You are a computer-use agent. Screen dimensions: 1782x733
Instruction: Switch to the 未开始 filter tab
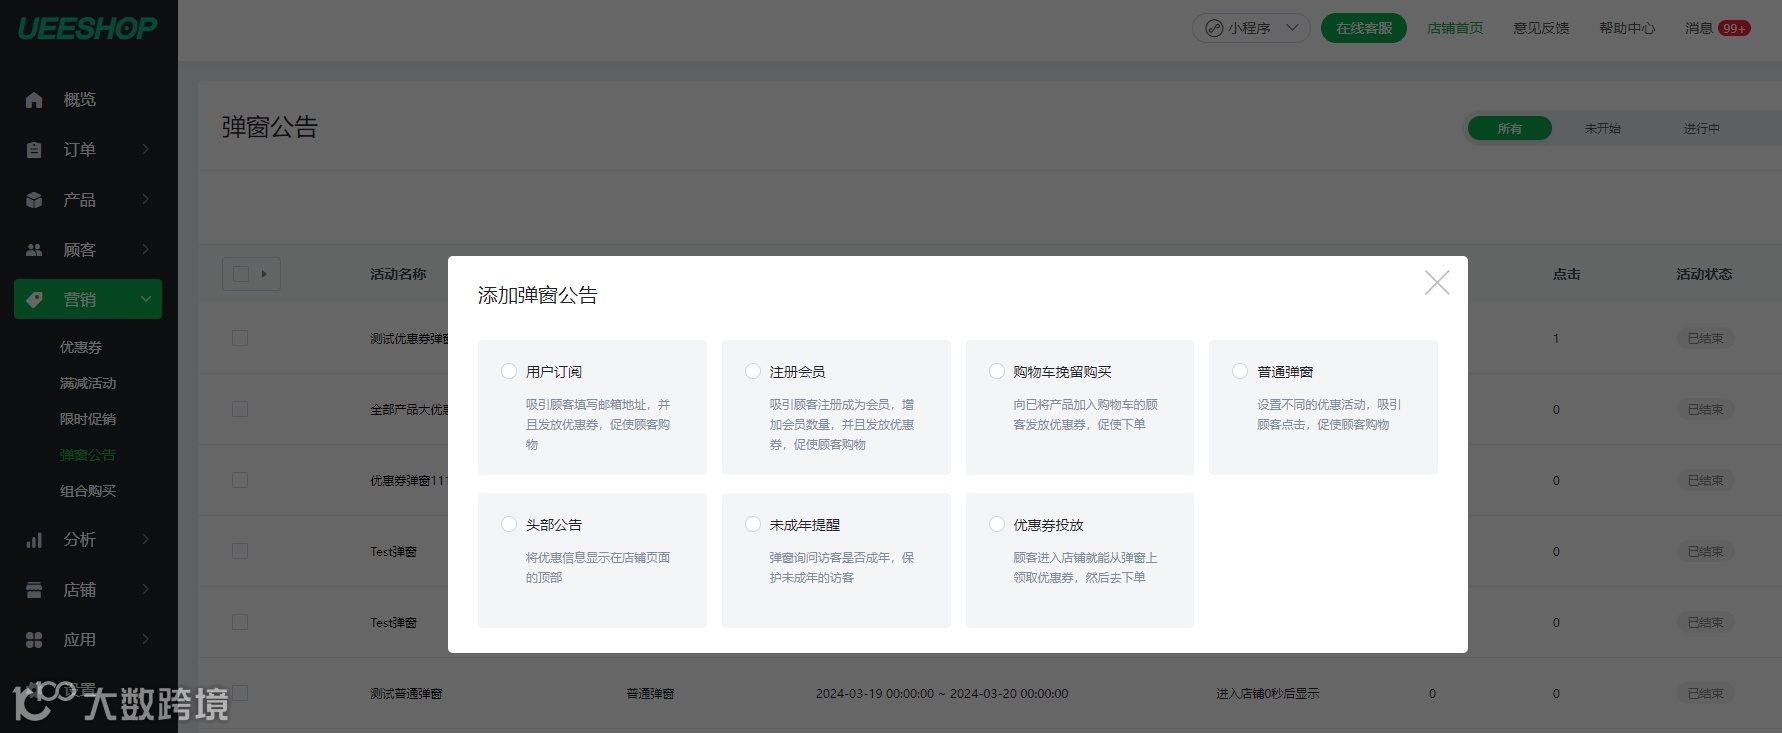(x=1603, y=129)
